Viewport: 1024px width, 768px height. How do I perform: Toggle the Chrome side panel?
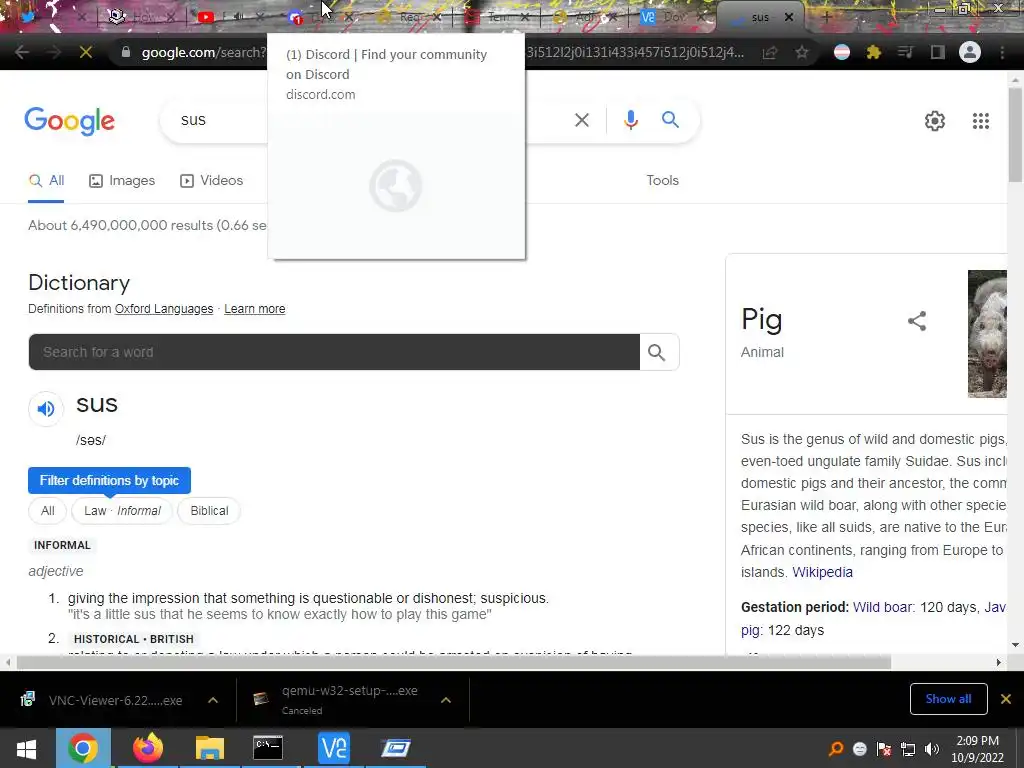point(938,52)
